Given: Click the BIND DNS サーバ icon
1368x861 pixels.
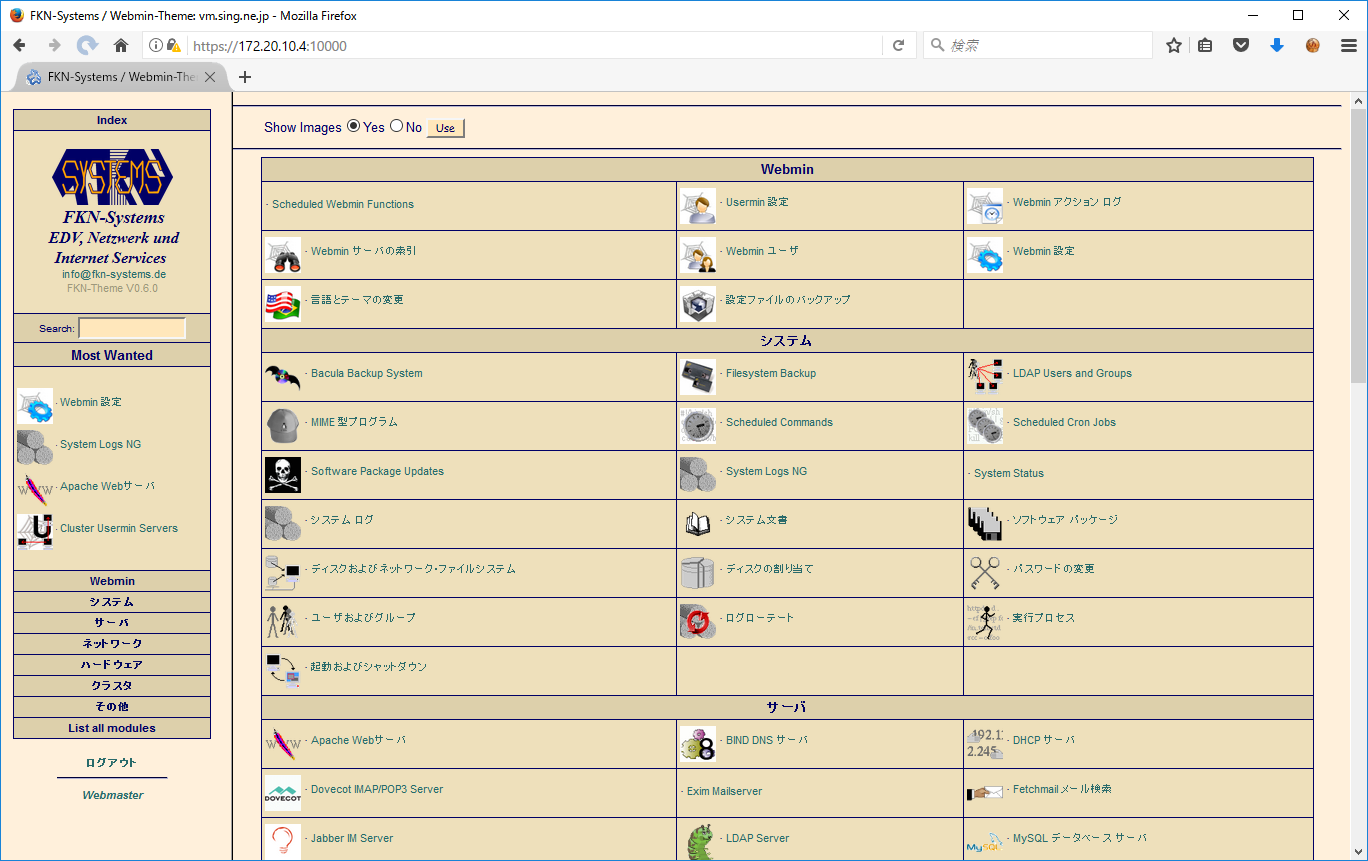Looking at the screenshot, I should click(x=698, y=745).
